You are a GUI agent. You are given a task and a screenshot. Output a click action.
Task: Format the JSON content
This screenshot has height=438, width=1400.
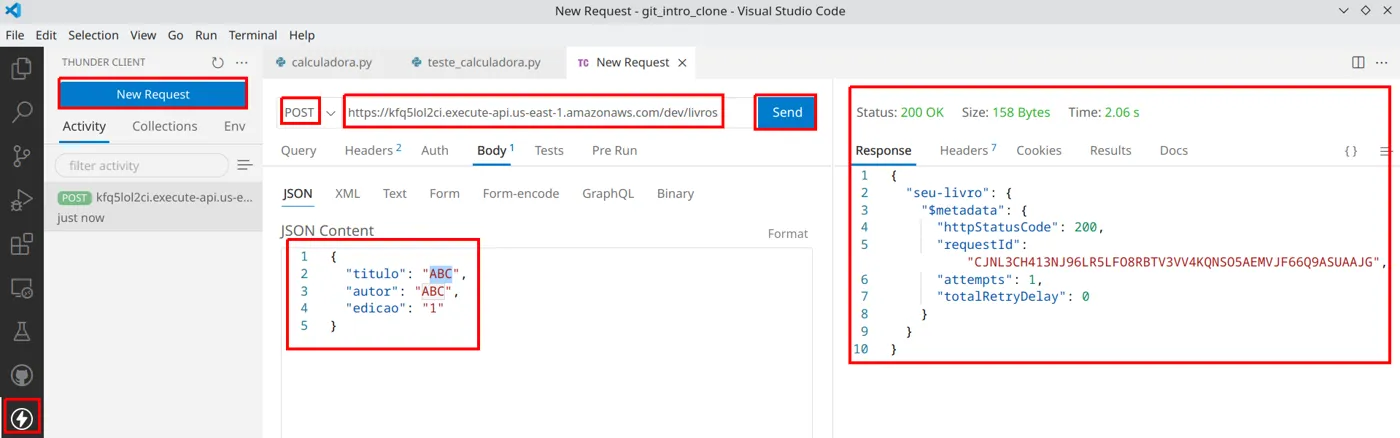[787, 234]
